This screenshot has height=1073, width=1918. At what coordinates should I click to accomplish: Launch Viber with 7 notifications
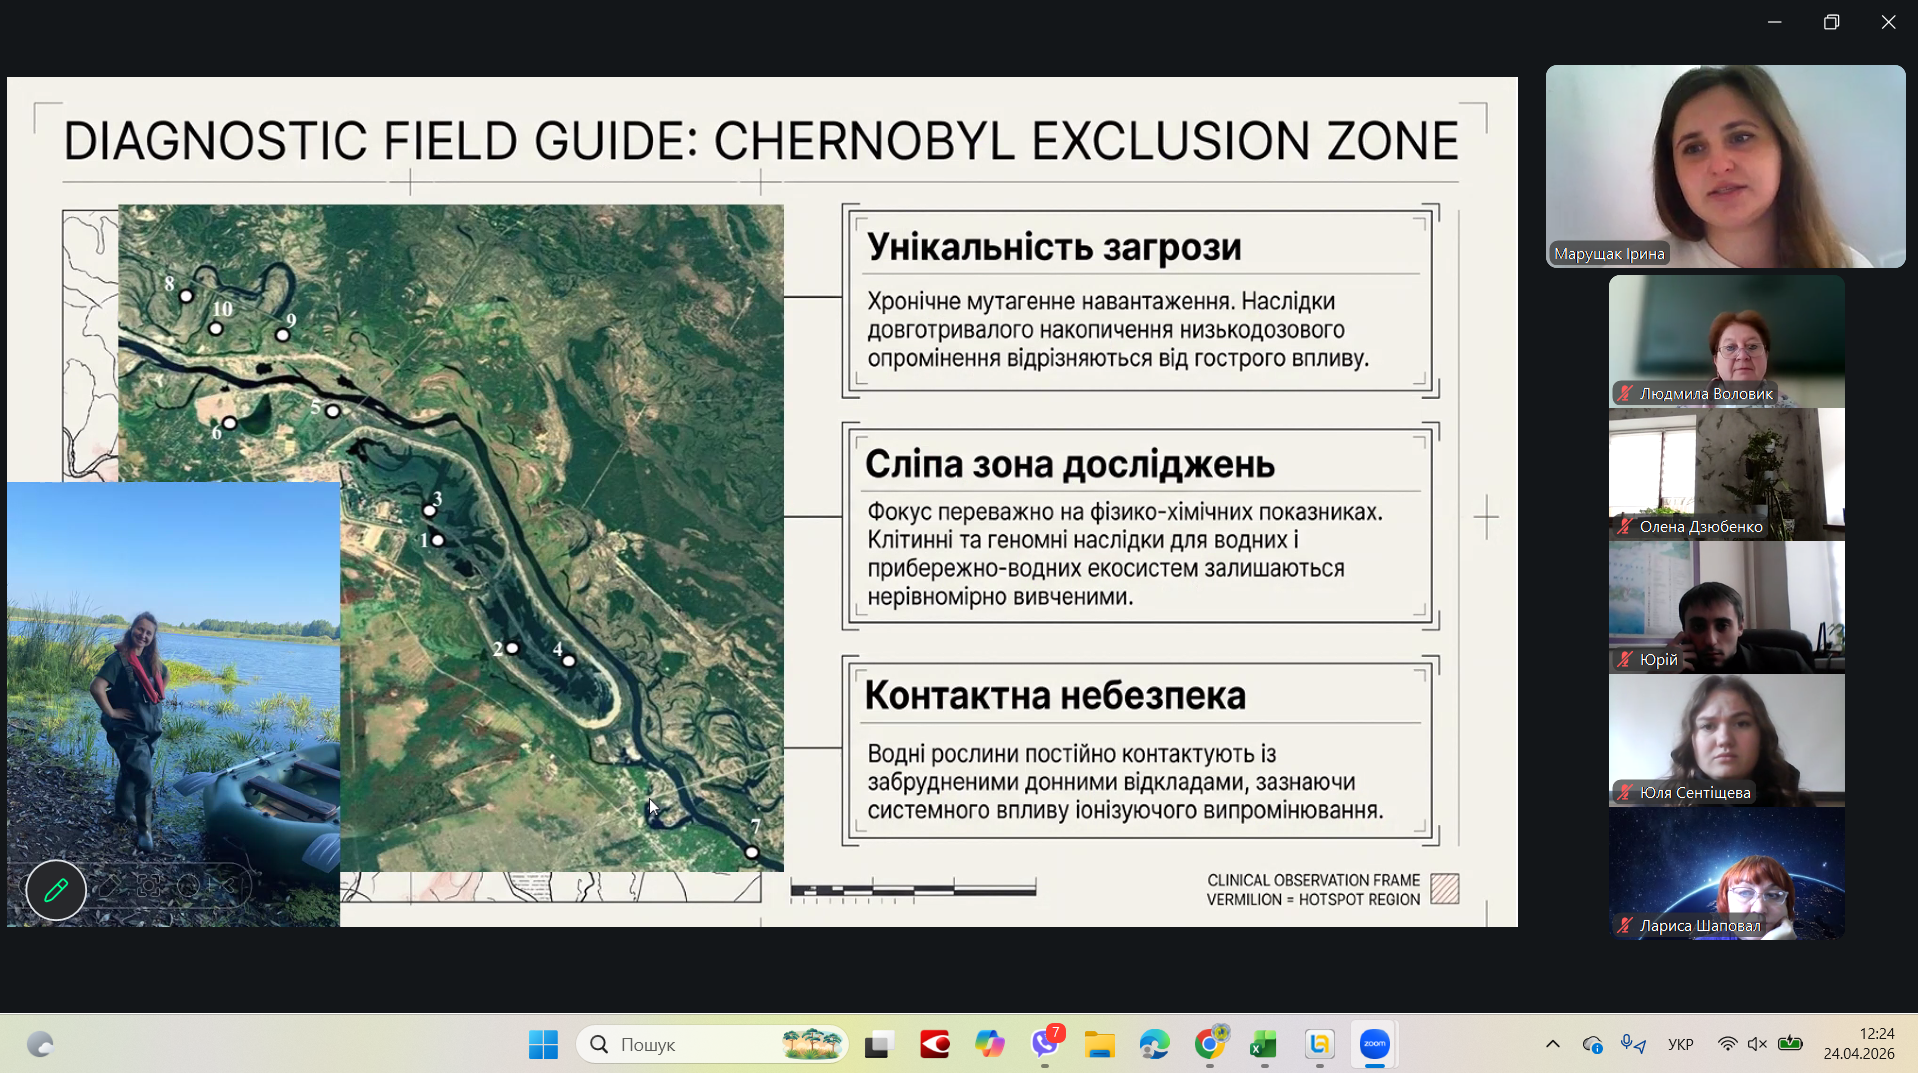point(1046,1044)
